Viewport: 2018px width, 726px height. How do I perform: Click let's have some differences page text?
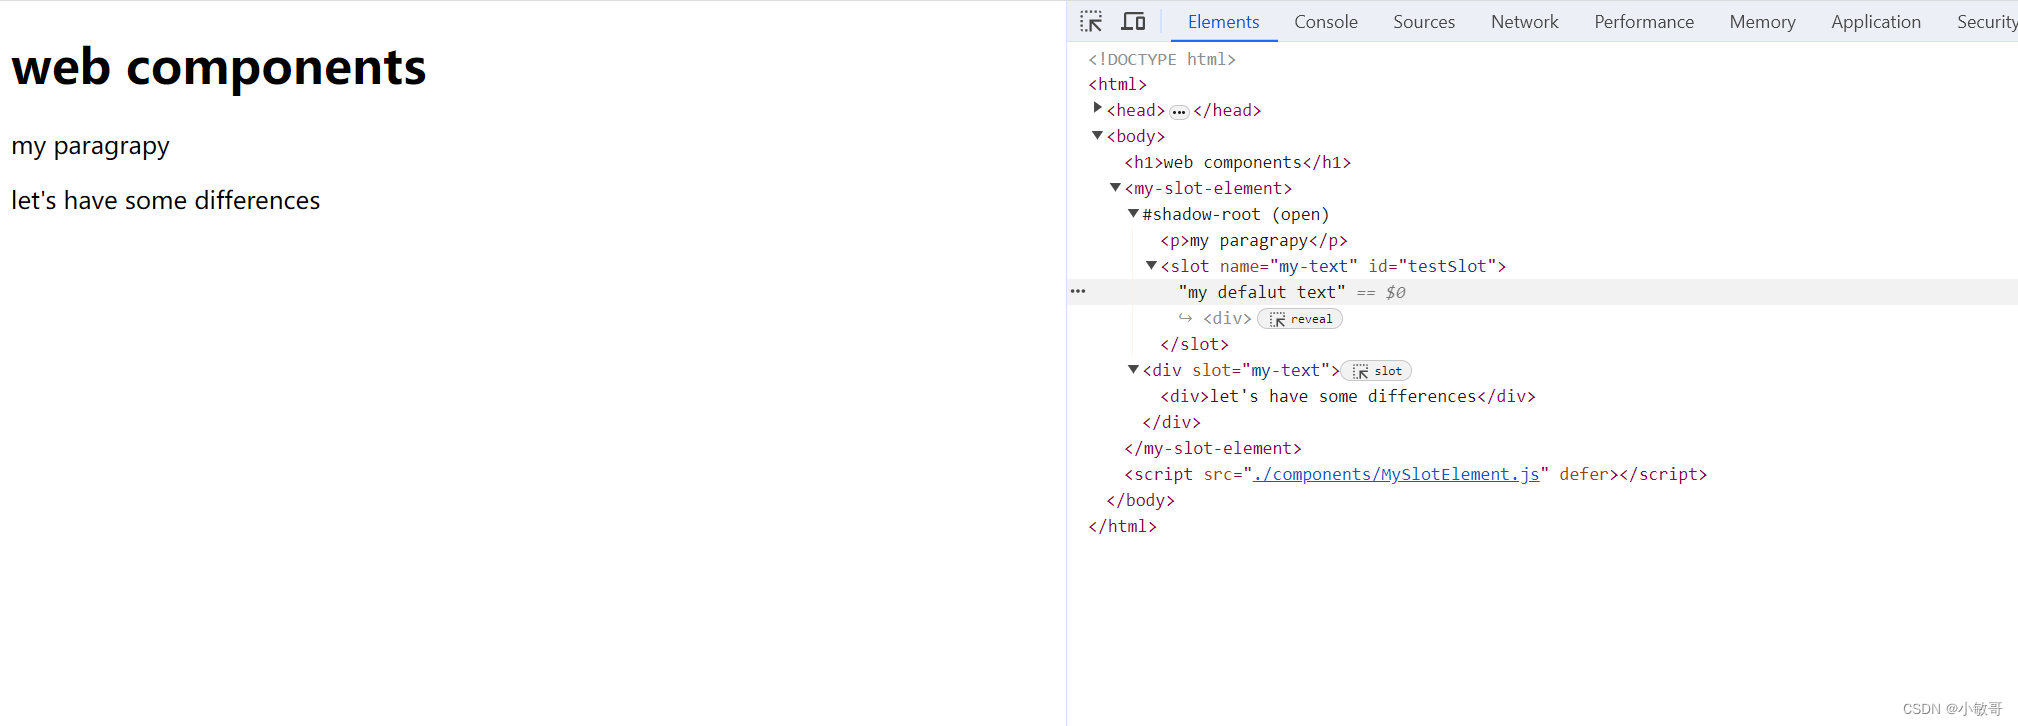tap(166, 200)
